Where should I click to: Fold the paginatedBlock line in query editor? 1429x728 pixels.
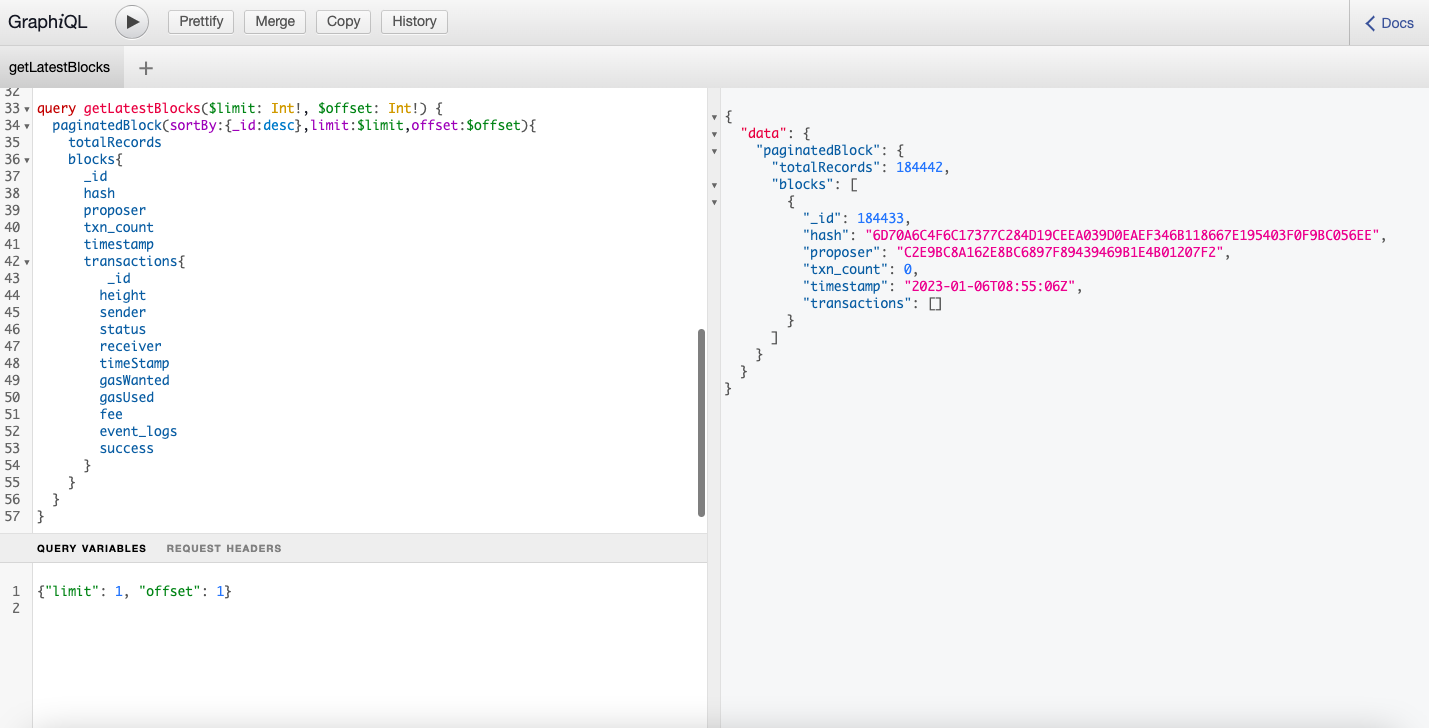[x=27, y=126]
